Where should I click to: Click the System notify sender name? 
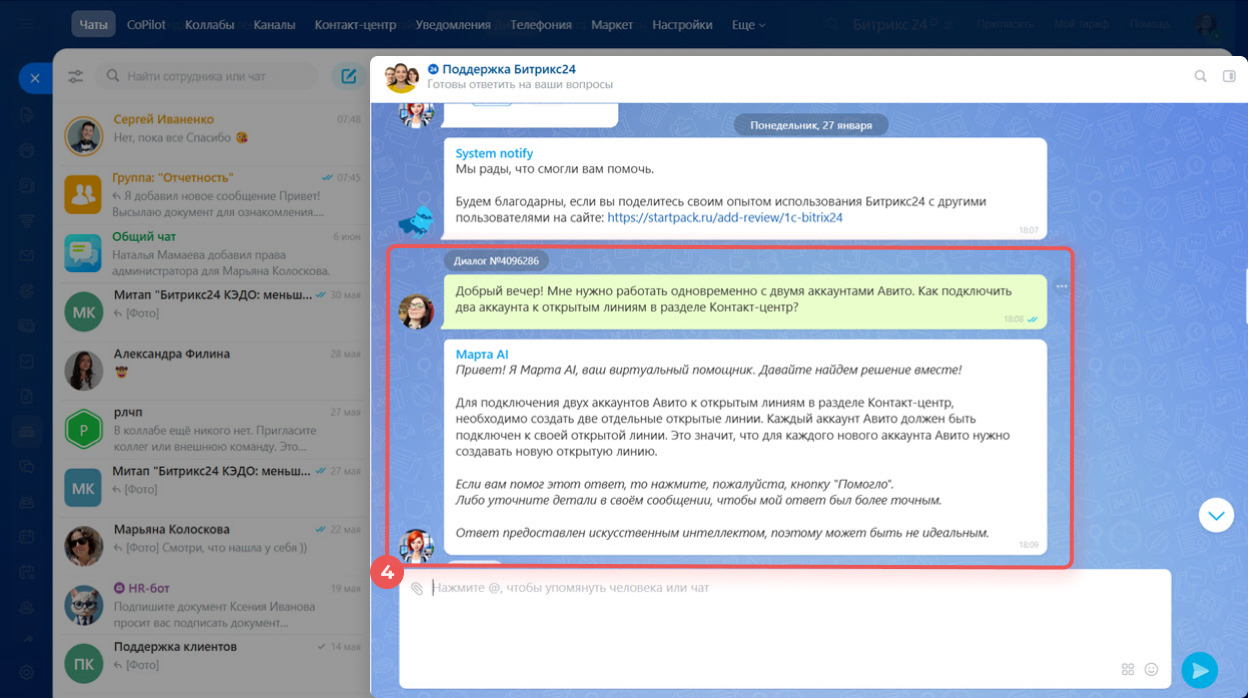point(494,153)
